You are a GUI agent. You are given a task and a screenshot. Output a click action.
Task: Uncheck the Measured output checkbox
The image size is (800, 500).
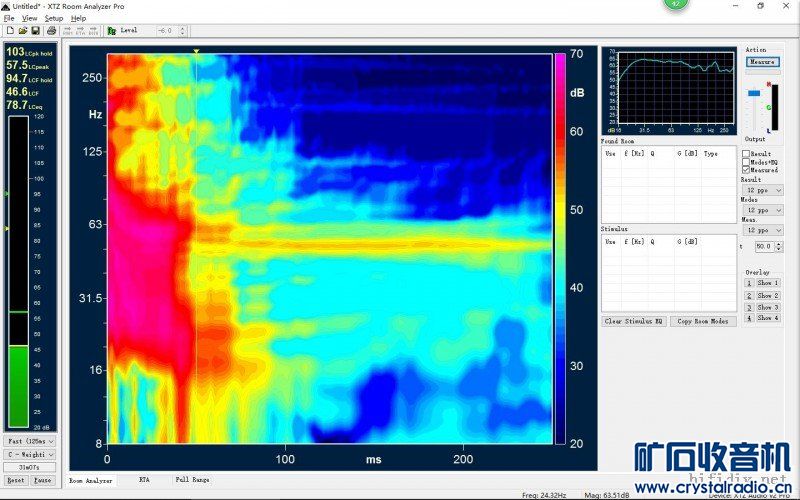(745, 170)
